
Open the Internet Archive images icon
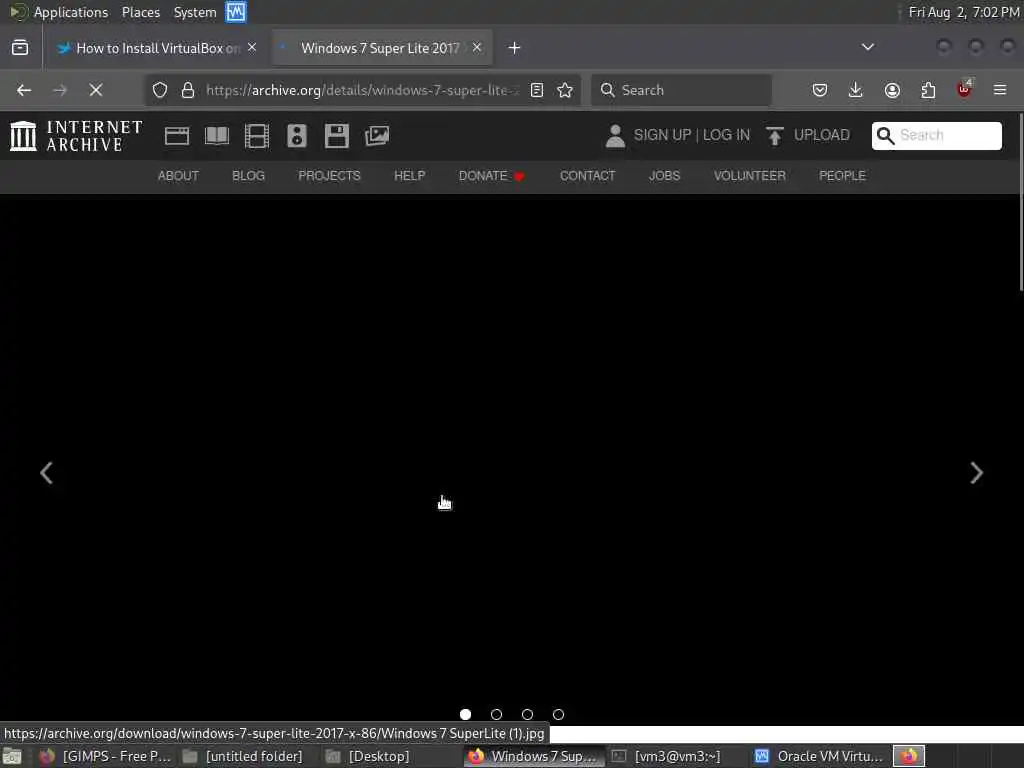point(377,136)
